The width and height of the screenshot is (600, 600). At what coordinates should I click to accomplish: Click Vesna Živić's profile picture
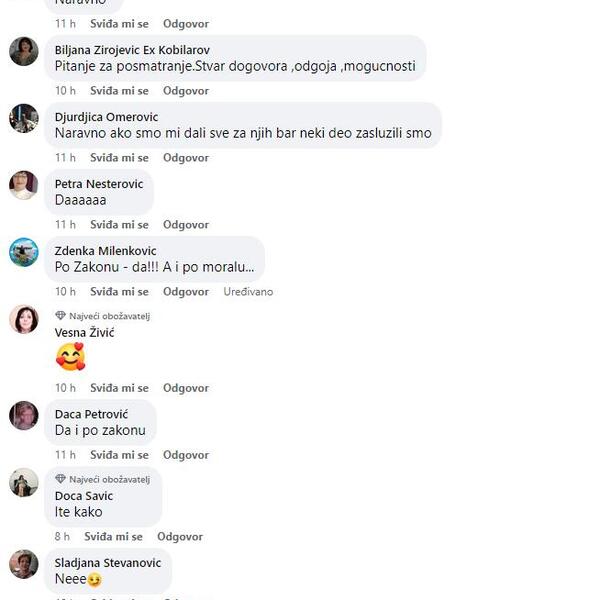[x=24, y=319]
